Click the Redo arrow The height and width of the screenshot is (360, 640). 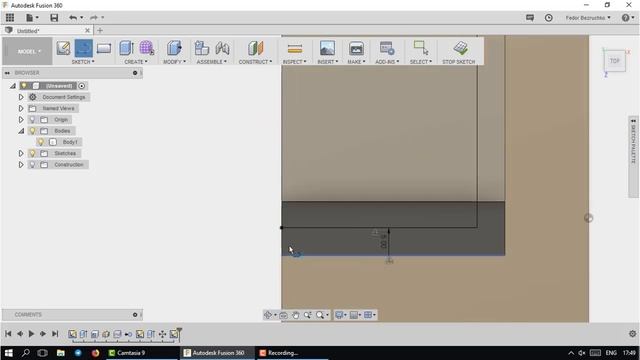[x=94, y=18]
